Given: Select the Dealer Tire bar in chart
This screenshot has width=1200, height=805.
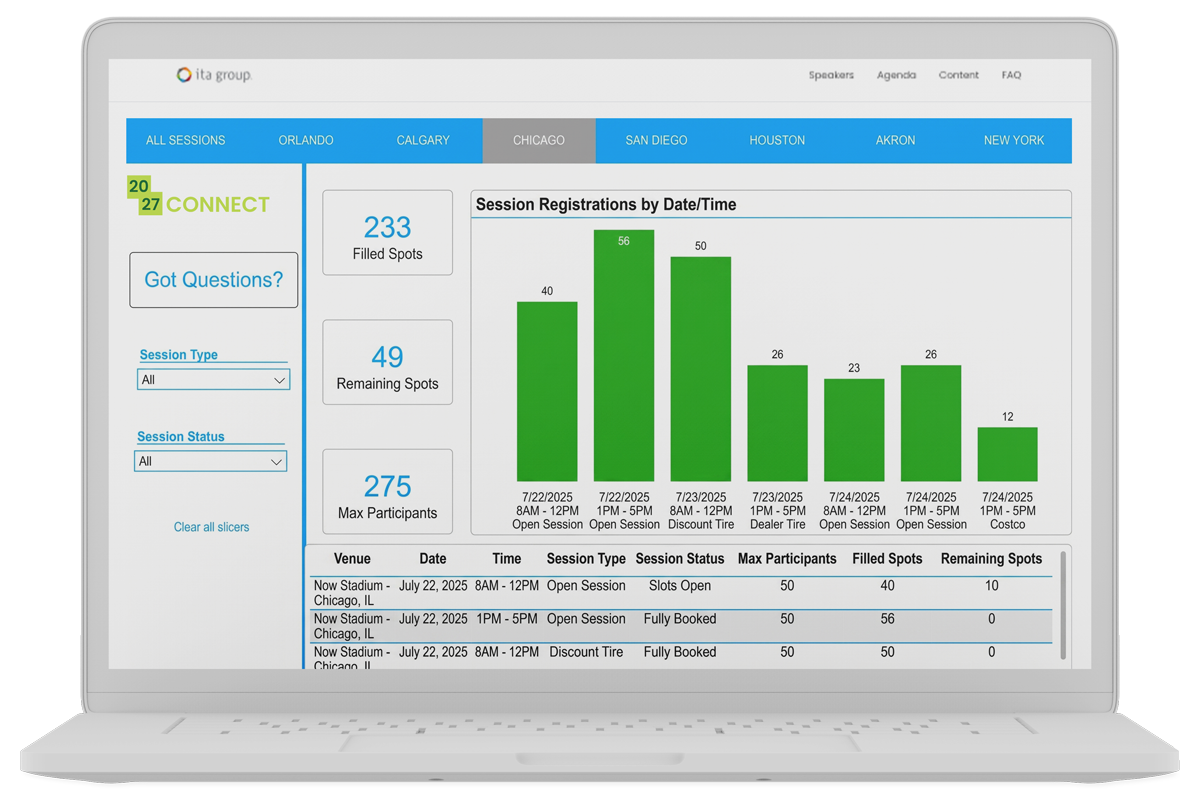Looking at the screenshot, I should (777, 423).
